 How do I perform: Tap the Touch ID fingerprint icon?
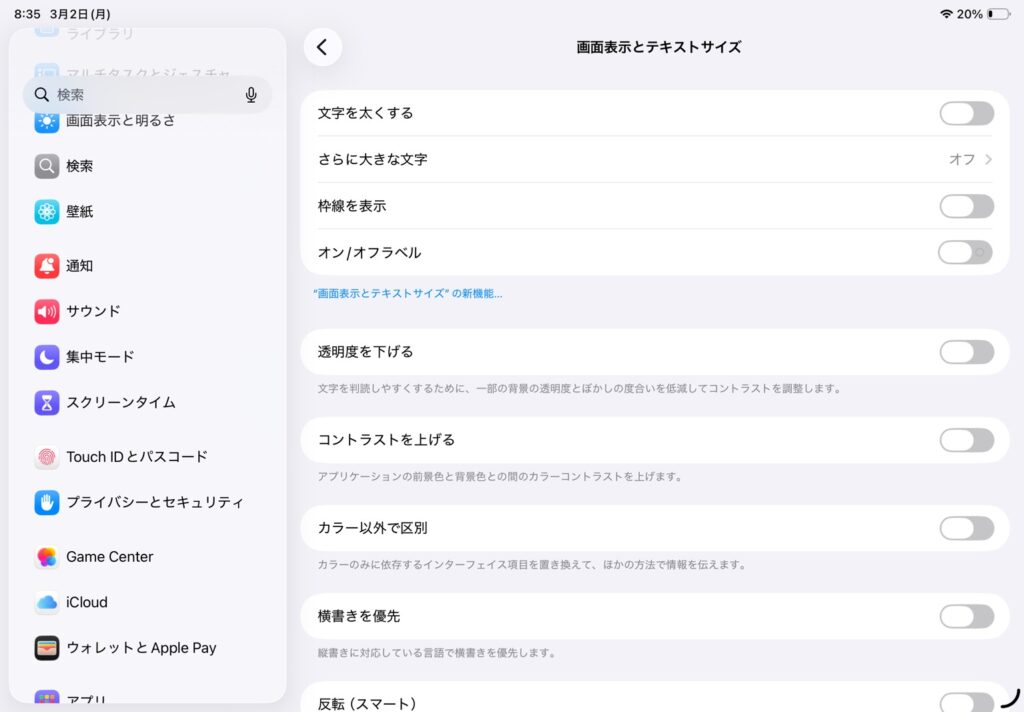point(47,457)
